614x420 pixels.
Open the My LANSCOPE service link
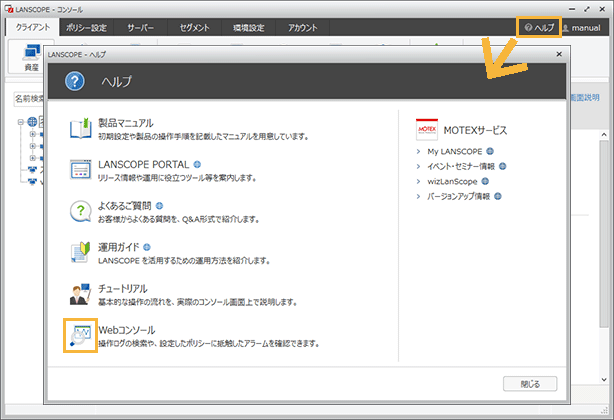click(x=455, y=151)
